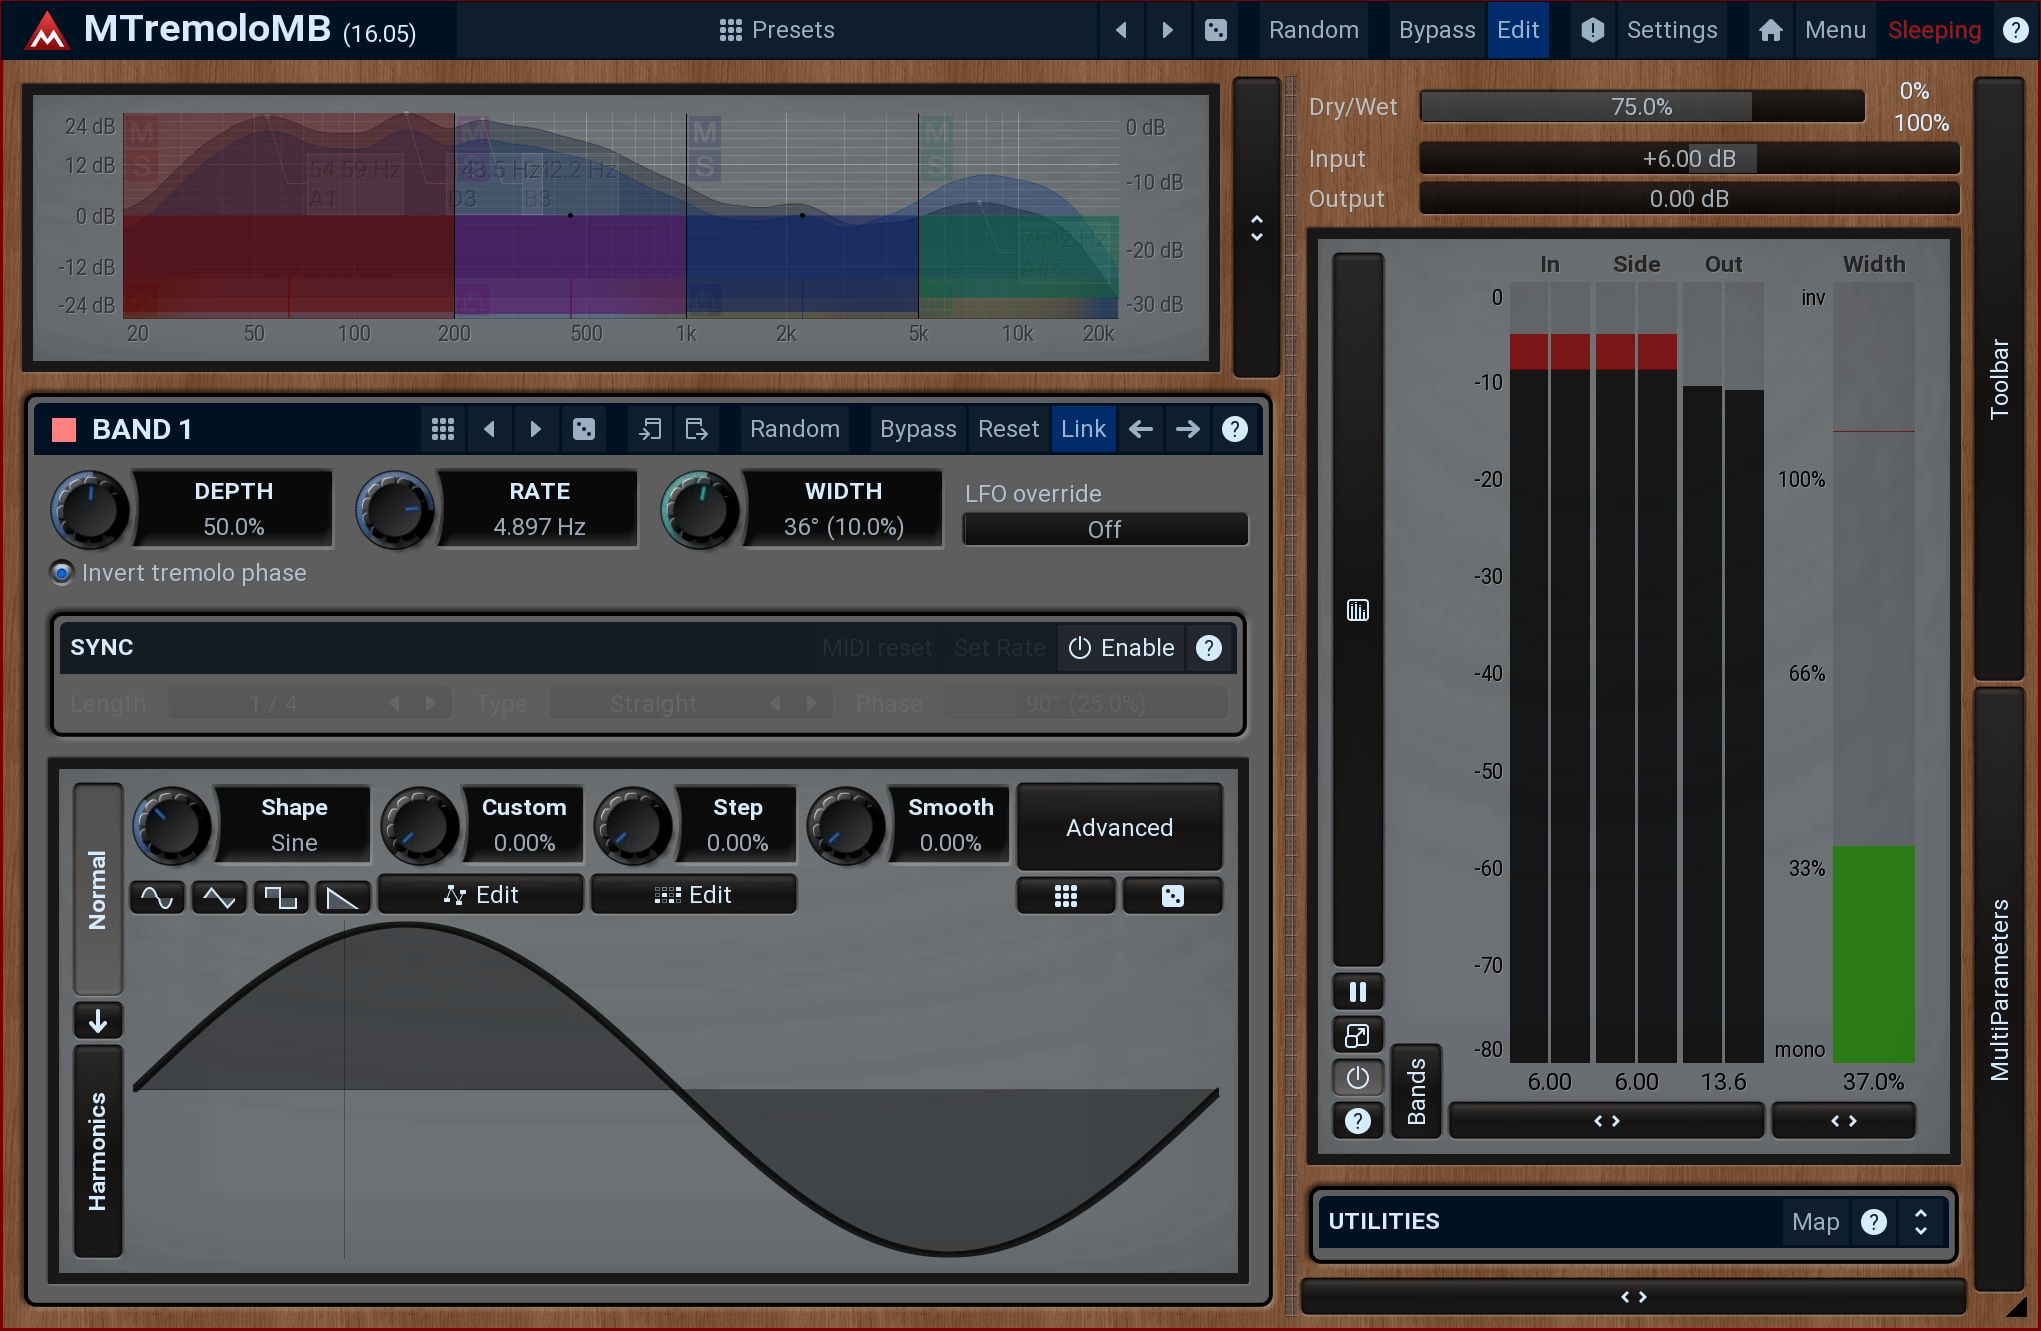2041x1331 pixels.
Task: Toggle Edit mode in top bar
Action: pyautogui.click(x=1518, y=30)
